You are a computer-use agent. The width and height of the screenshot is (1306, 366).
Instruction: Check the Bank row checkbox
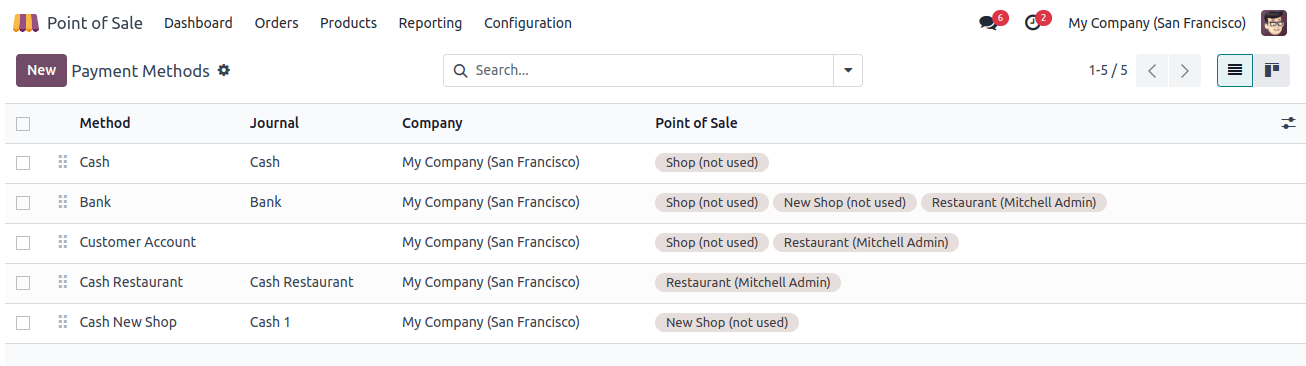coord(23,203)
